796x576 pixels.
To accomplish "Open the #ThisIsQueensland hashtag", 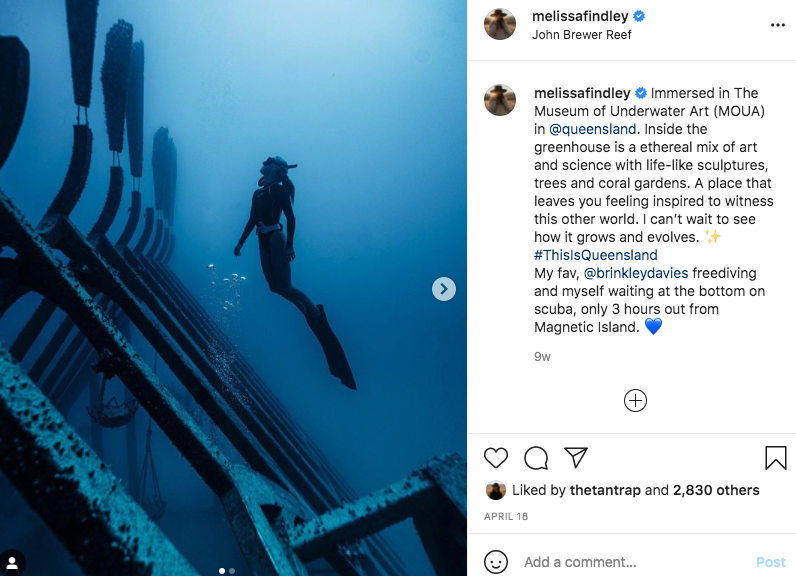I will (595, 255).
